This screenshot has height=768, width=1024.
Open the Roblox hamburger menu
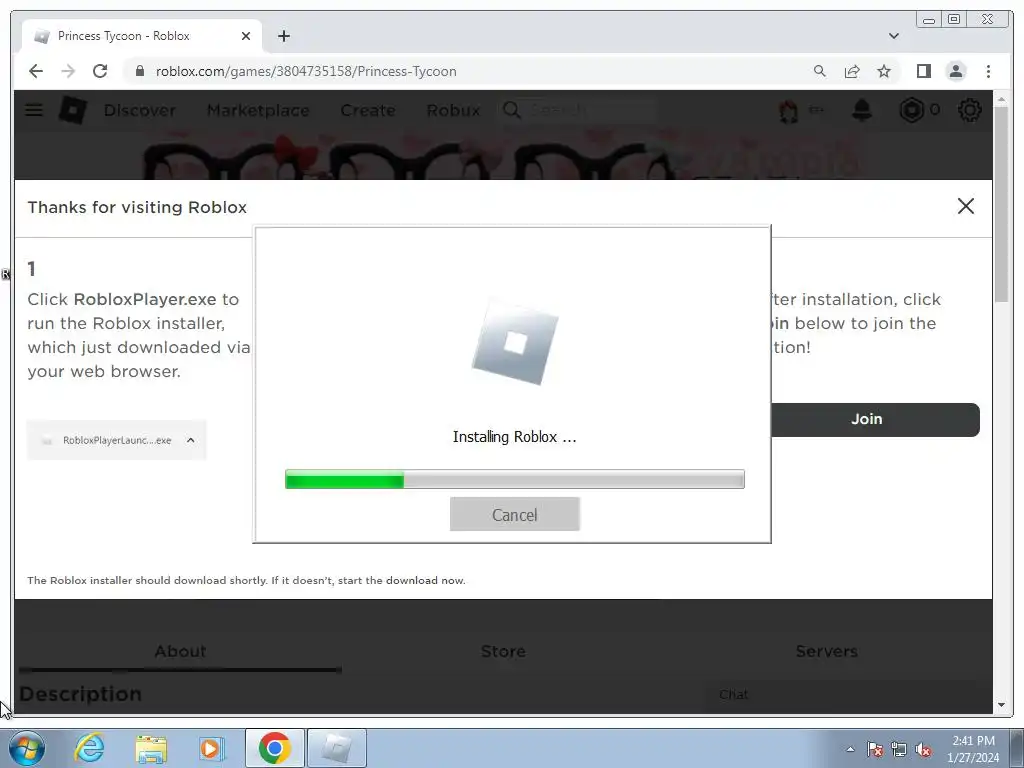pos(34,110)
